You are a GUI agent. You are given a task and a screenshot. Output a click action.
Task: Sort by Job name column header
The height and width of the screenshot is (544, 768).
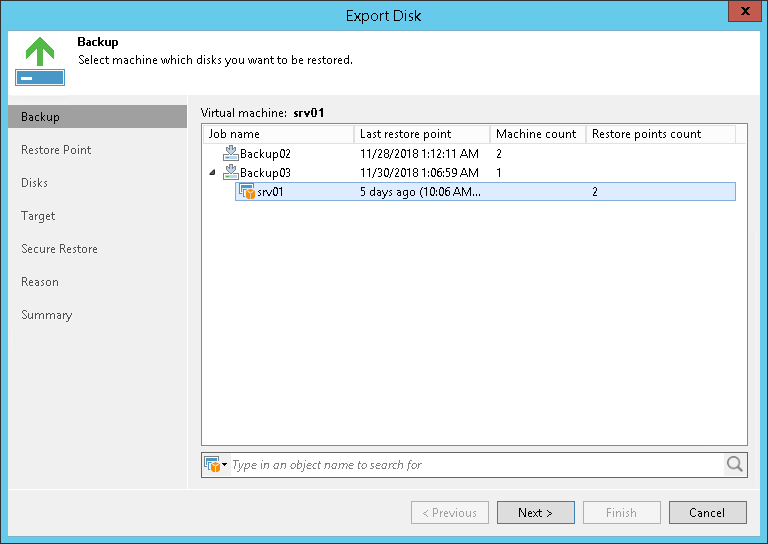[x=278, y=134]
